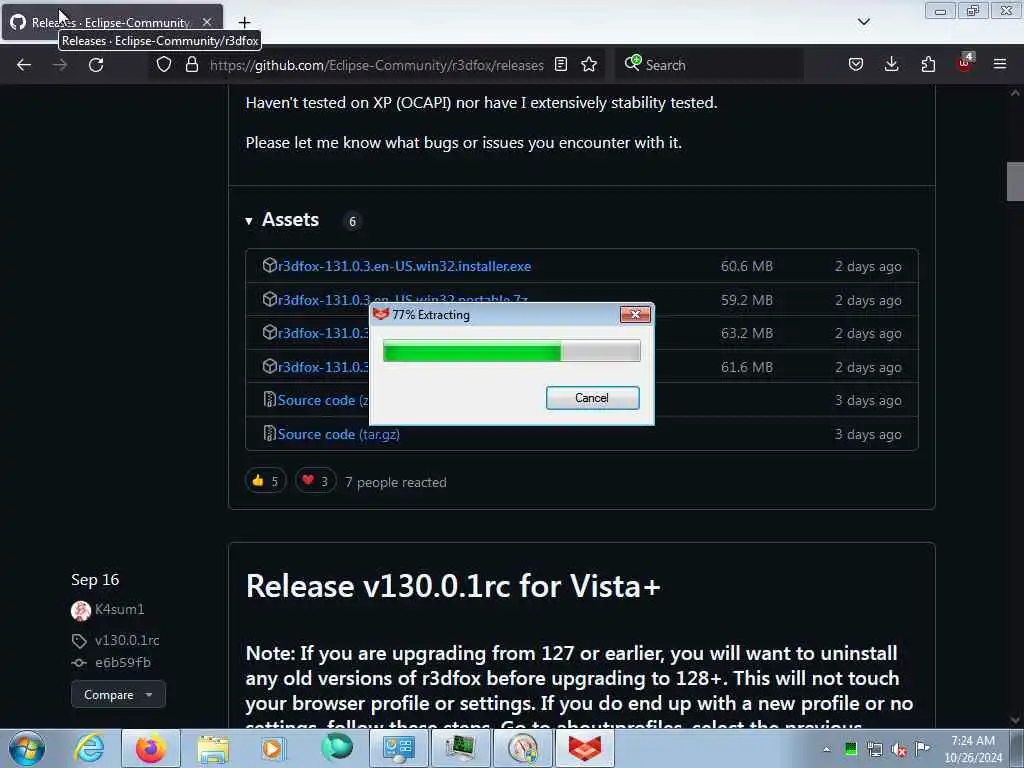Open a new browser tab
The width and height of the screenshot is (1024, 768).
244,23
